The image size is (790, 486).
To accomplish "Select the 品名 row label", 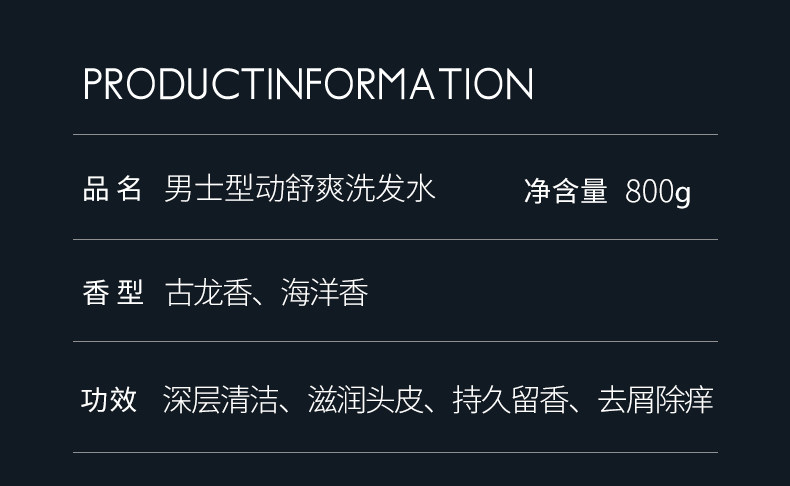I will pos(112,189).
